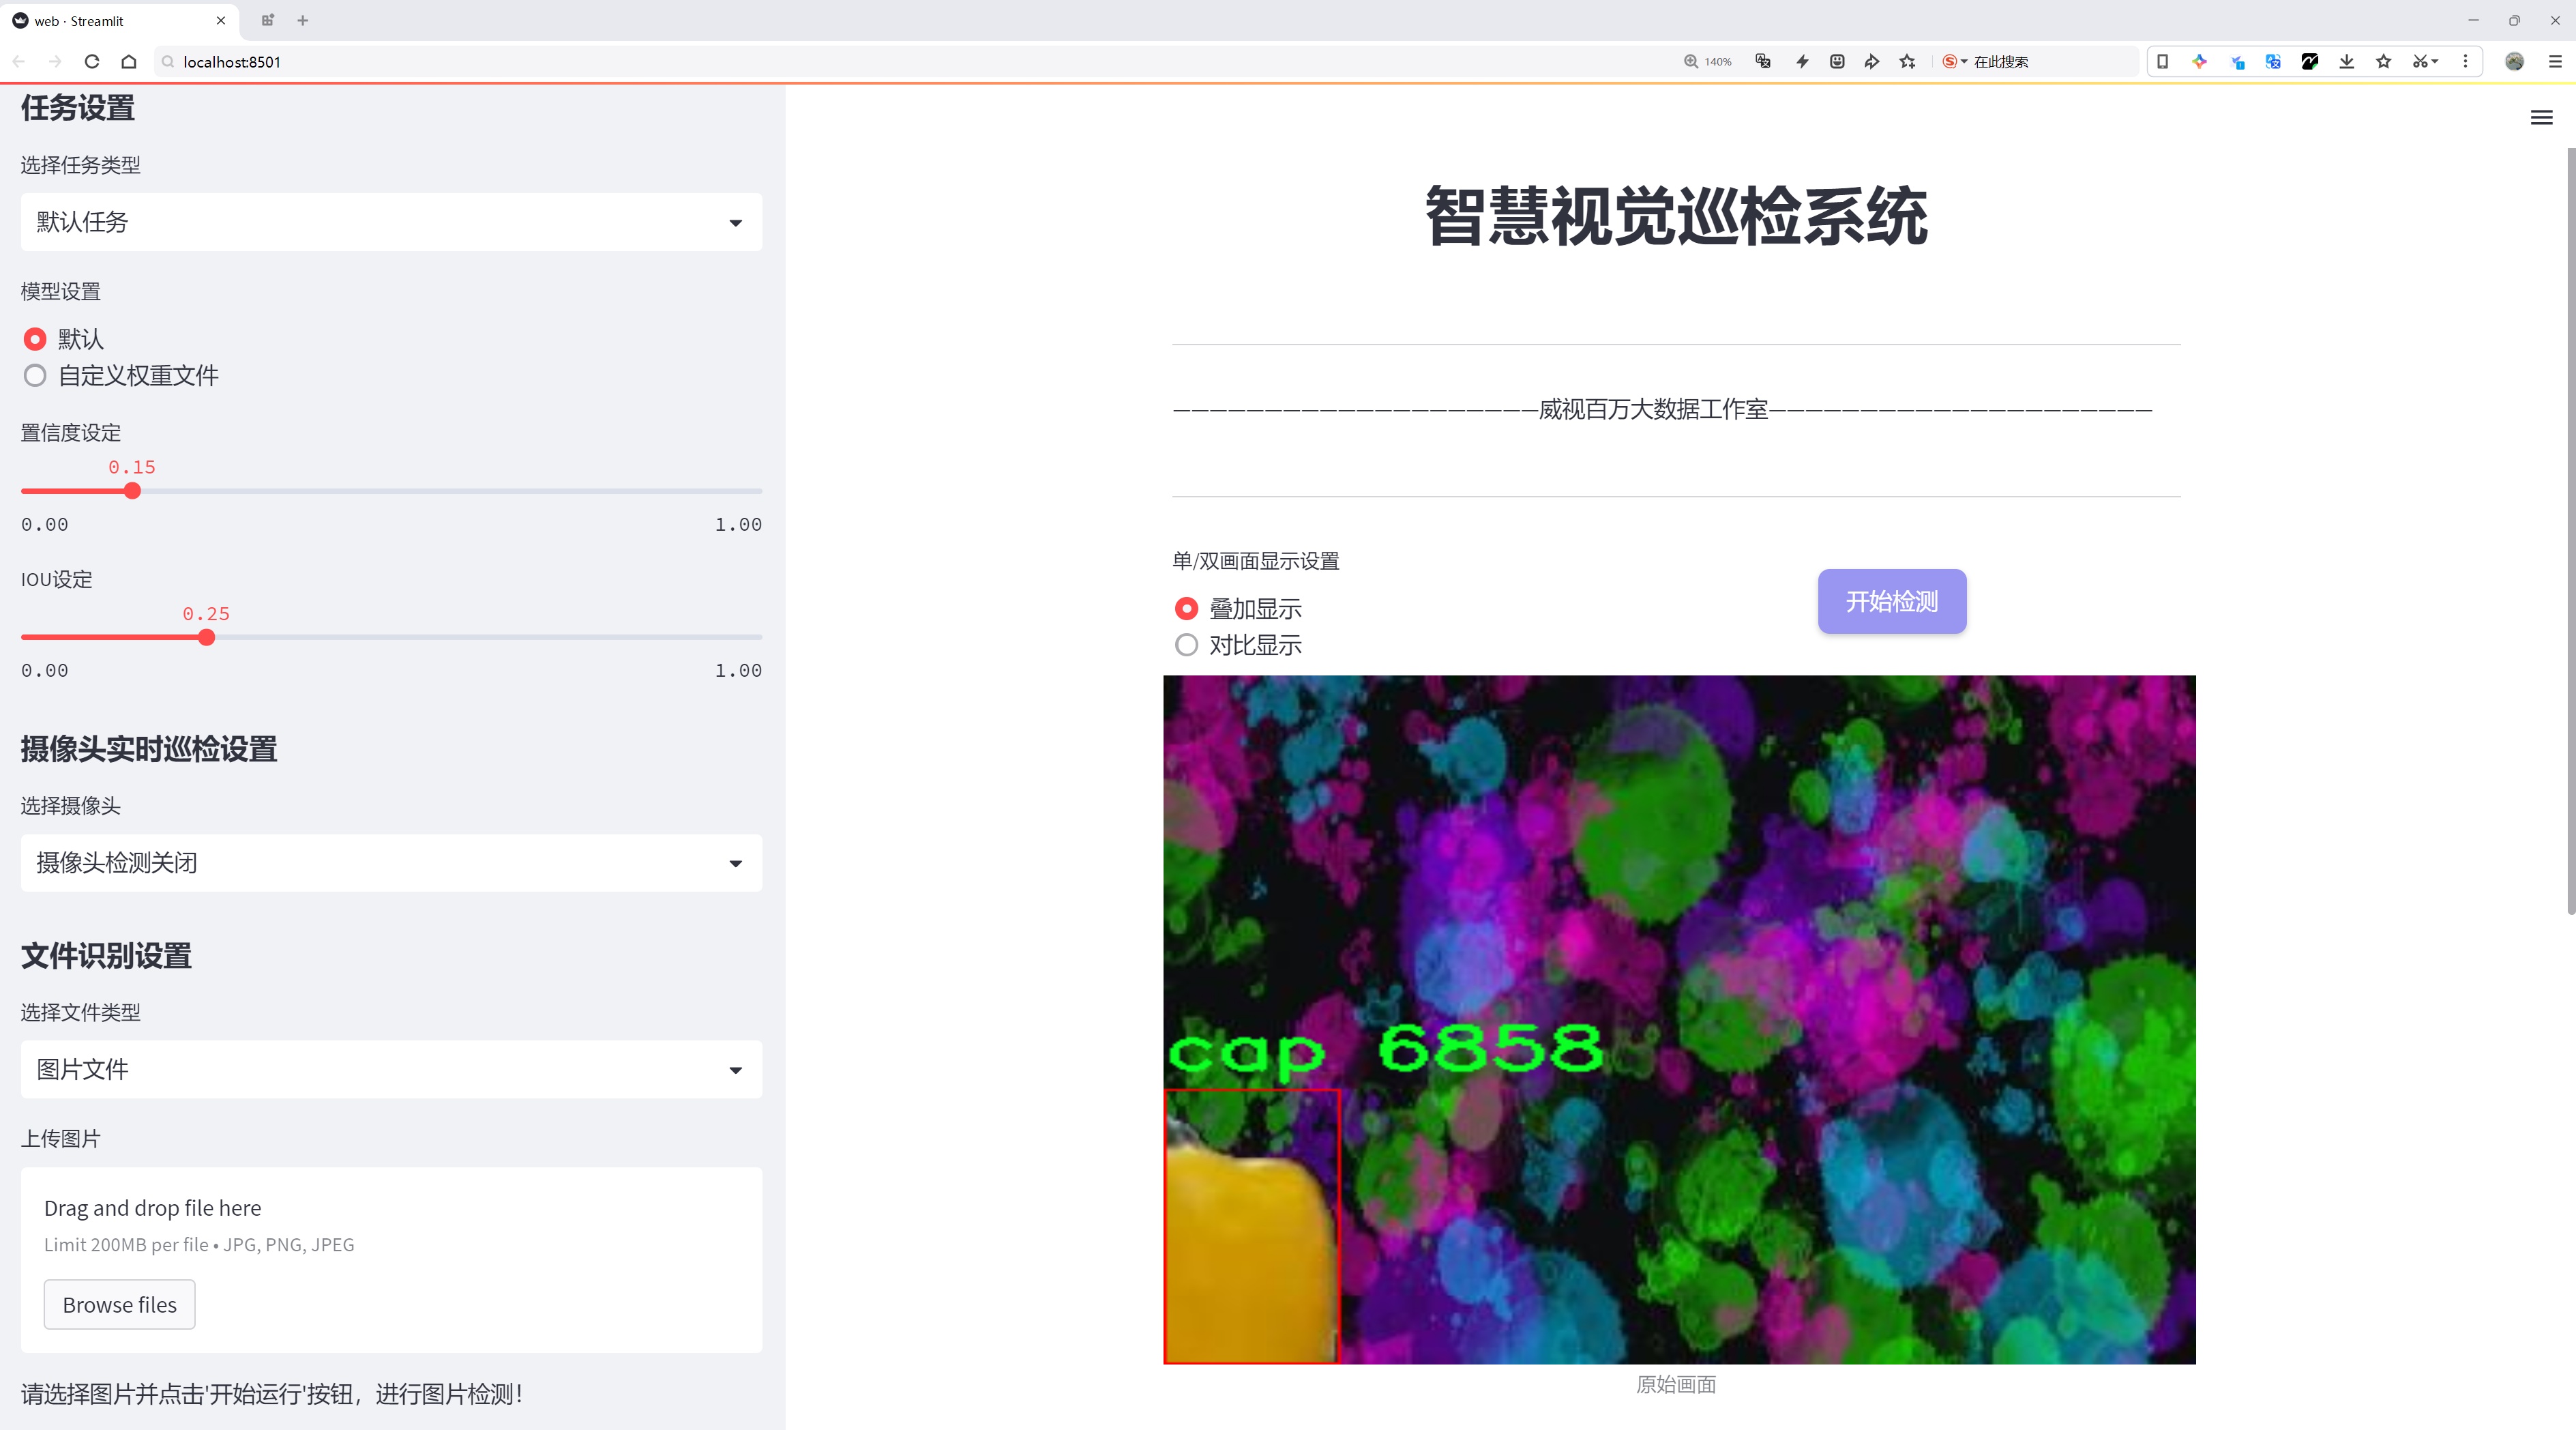Open a new browser tab
Screen dimensions: 2576x1430
pos(303,20)
